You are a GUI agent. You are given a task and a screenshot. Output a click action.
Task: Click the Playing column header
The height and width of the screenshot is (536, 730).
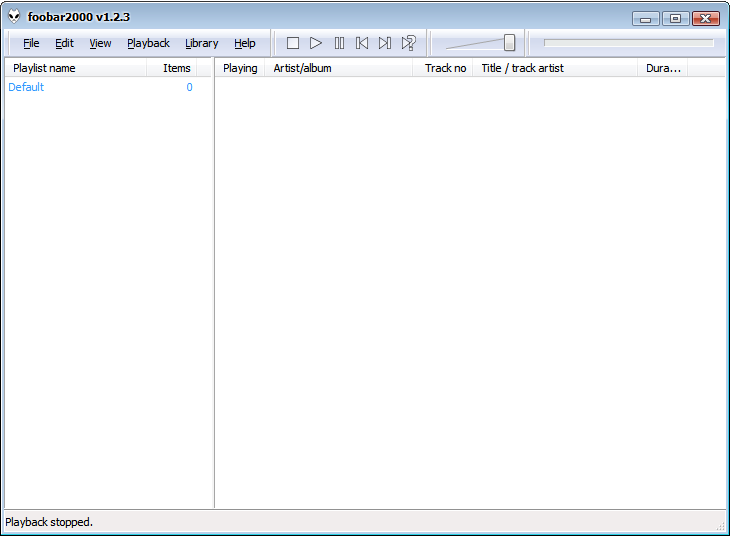click(240, 68)
